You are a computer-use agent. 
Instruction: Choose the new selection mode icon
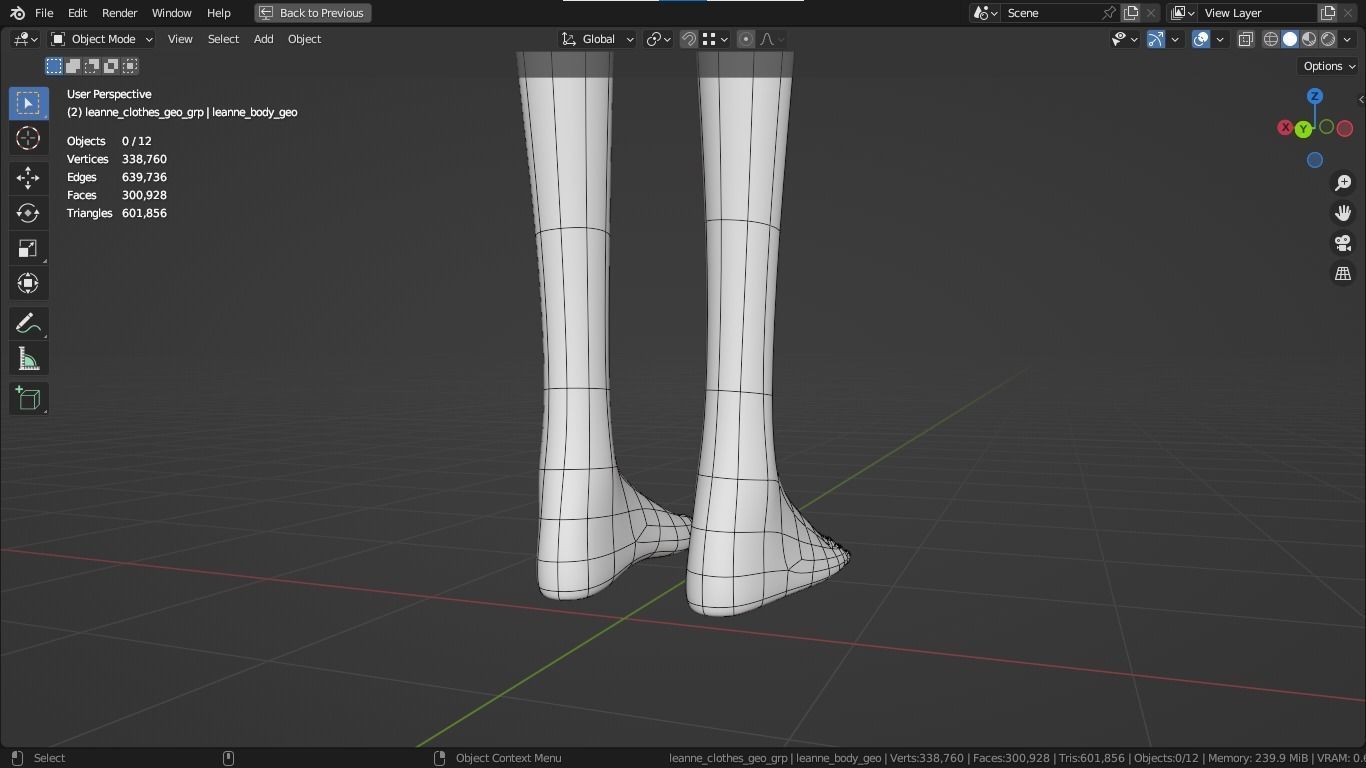tap(54, 66)
